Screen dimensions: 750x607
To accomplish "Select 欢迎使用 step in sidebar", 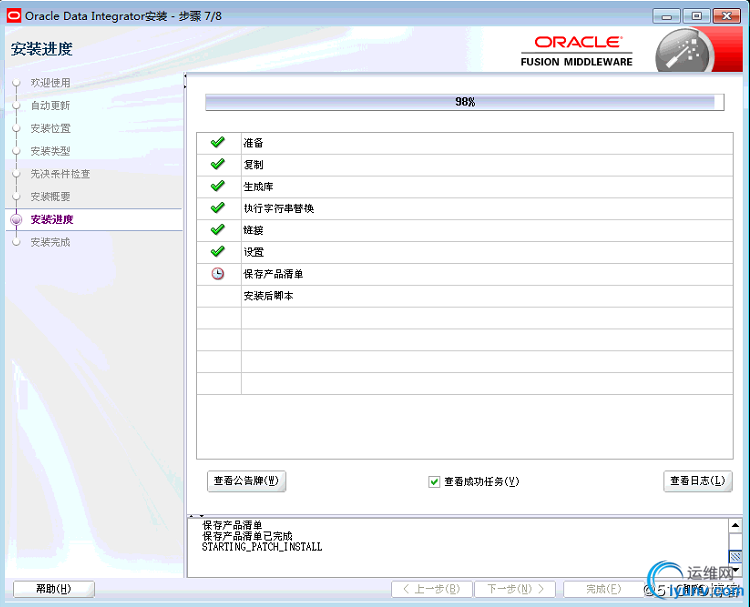I will (50, 83).
